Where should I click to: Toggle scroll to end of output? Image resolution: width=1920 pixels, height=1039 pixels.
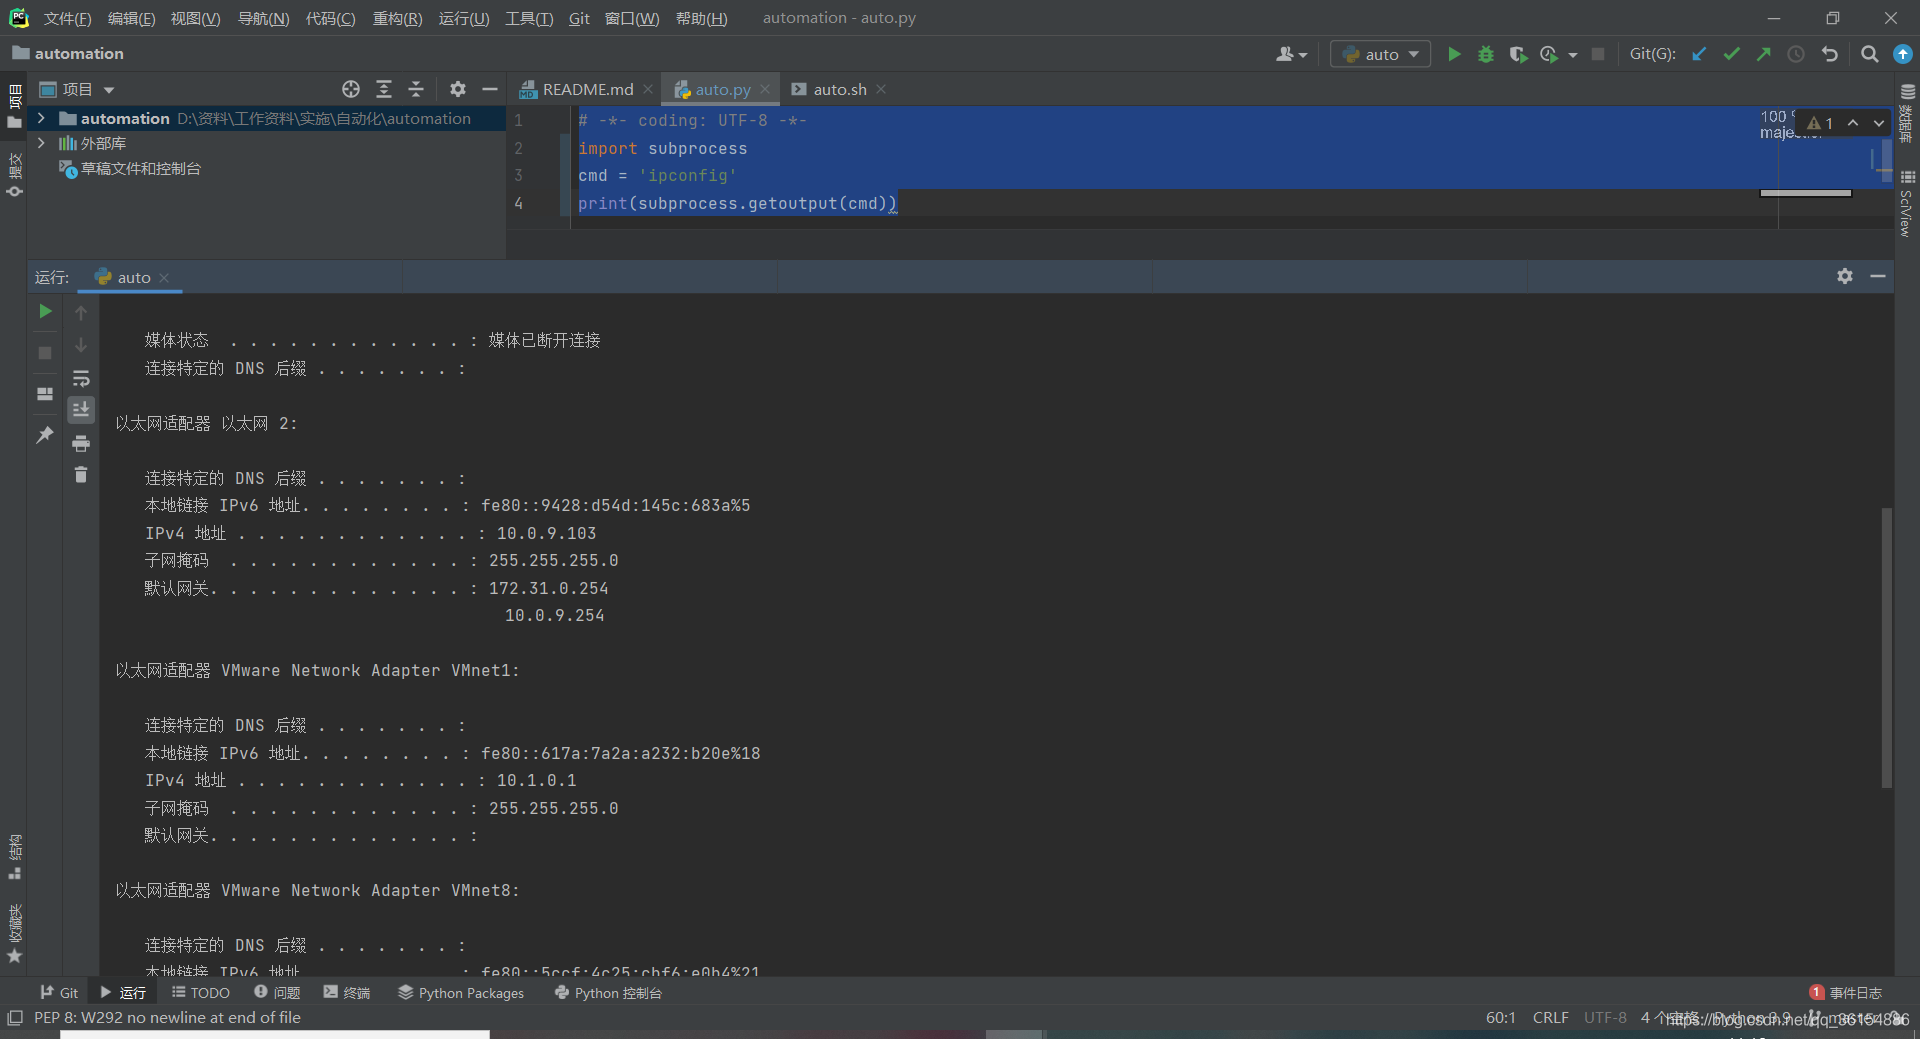tap(81, 410)
